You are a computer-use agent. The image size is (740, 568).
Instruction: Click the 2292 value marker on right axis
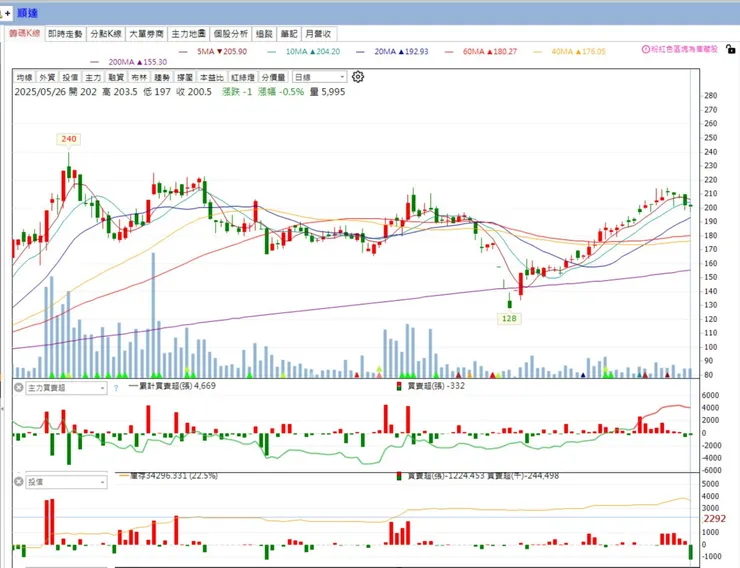point(714,519)
